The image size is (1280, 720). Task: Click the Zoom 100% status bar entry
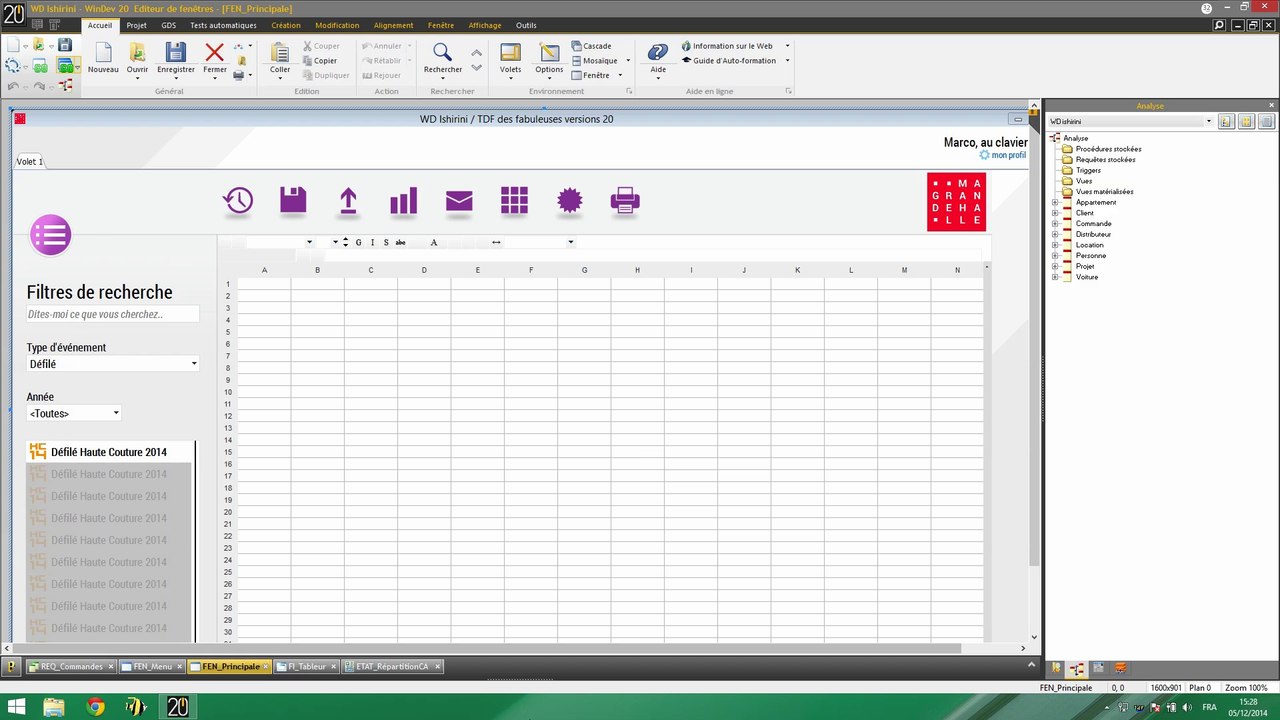(x=1246, y=688)
